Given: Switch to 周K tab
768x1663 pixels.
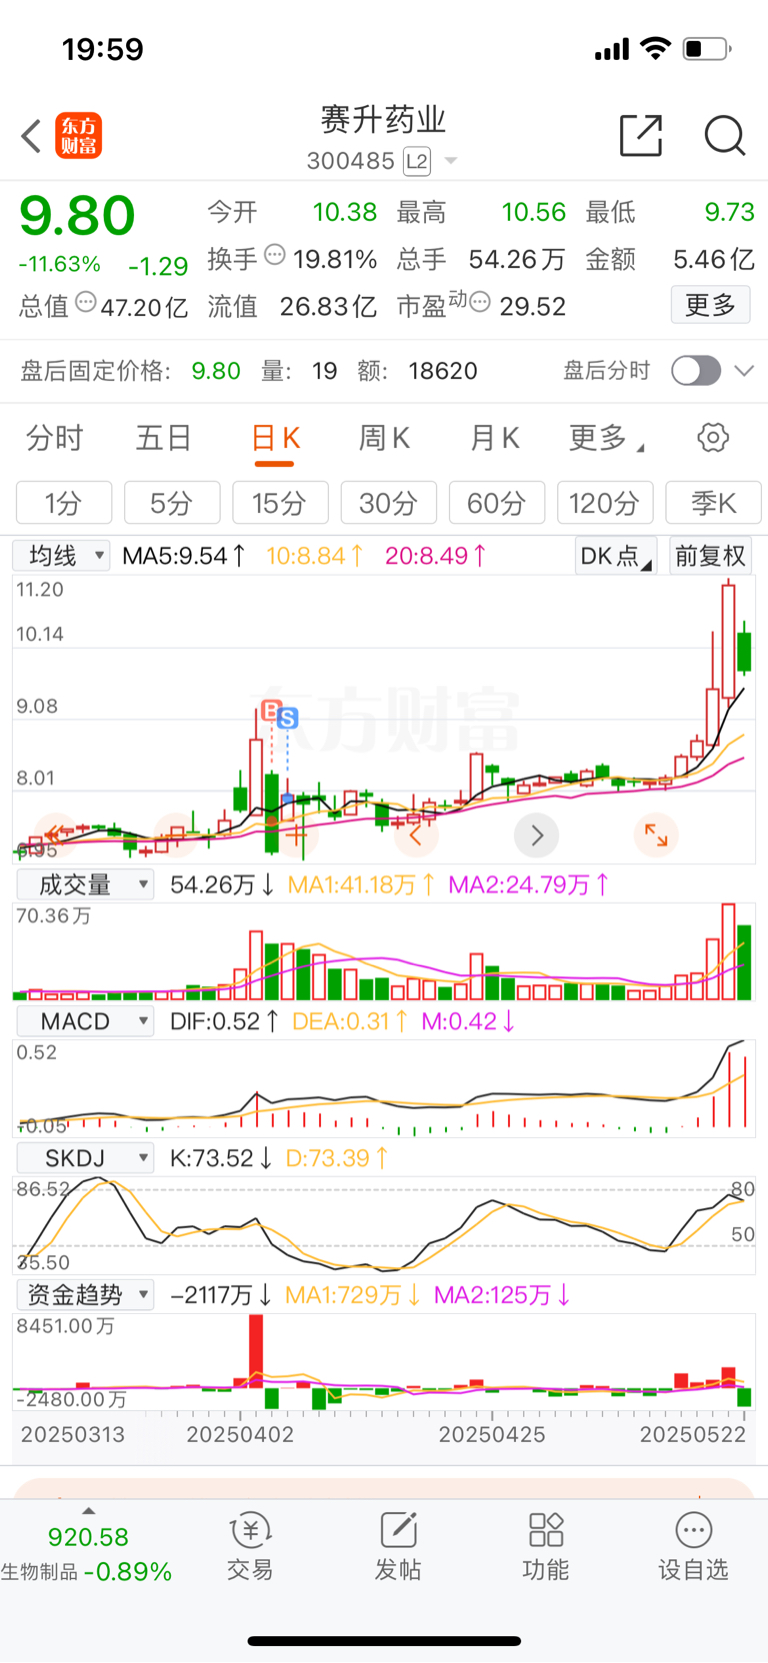Looking at the screenshot, I should [x=385, y=438].
